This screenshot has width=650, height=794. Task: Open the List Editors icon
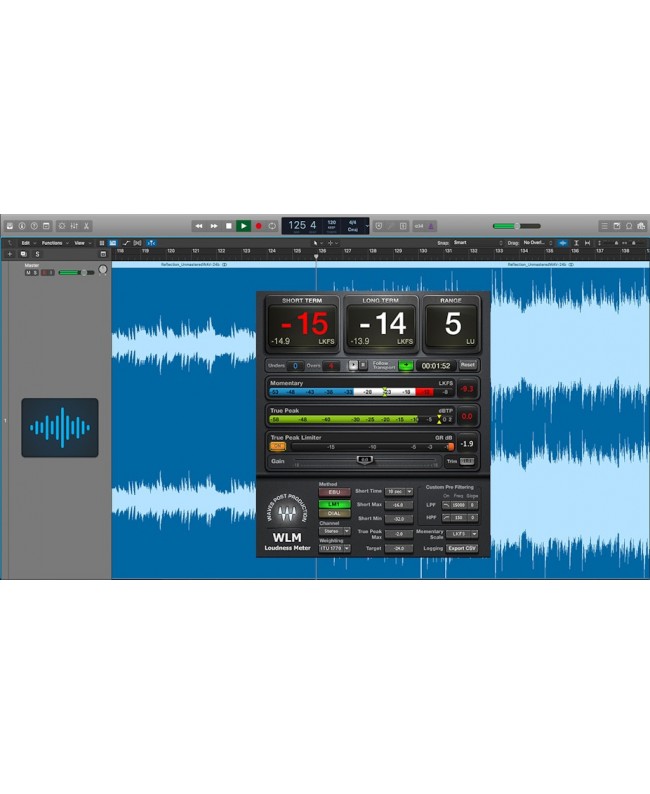604,226
